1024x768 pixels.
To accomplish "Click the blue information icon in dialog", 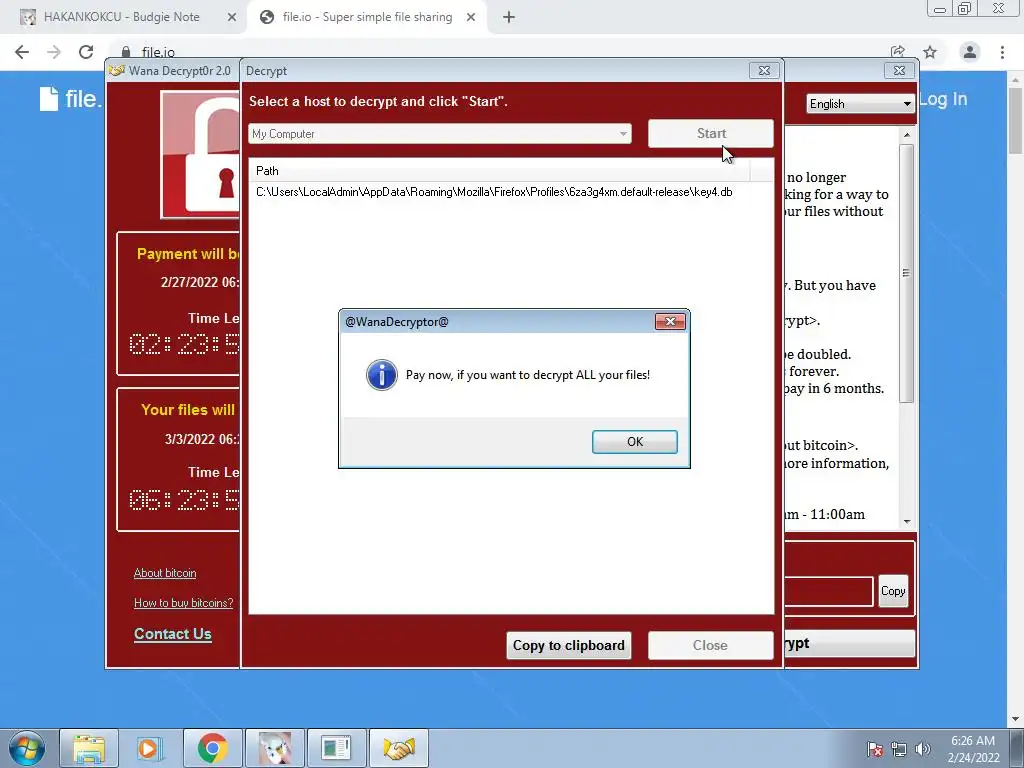I will coord(381,375).
